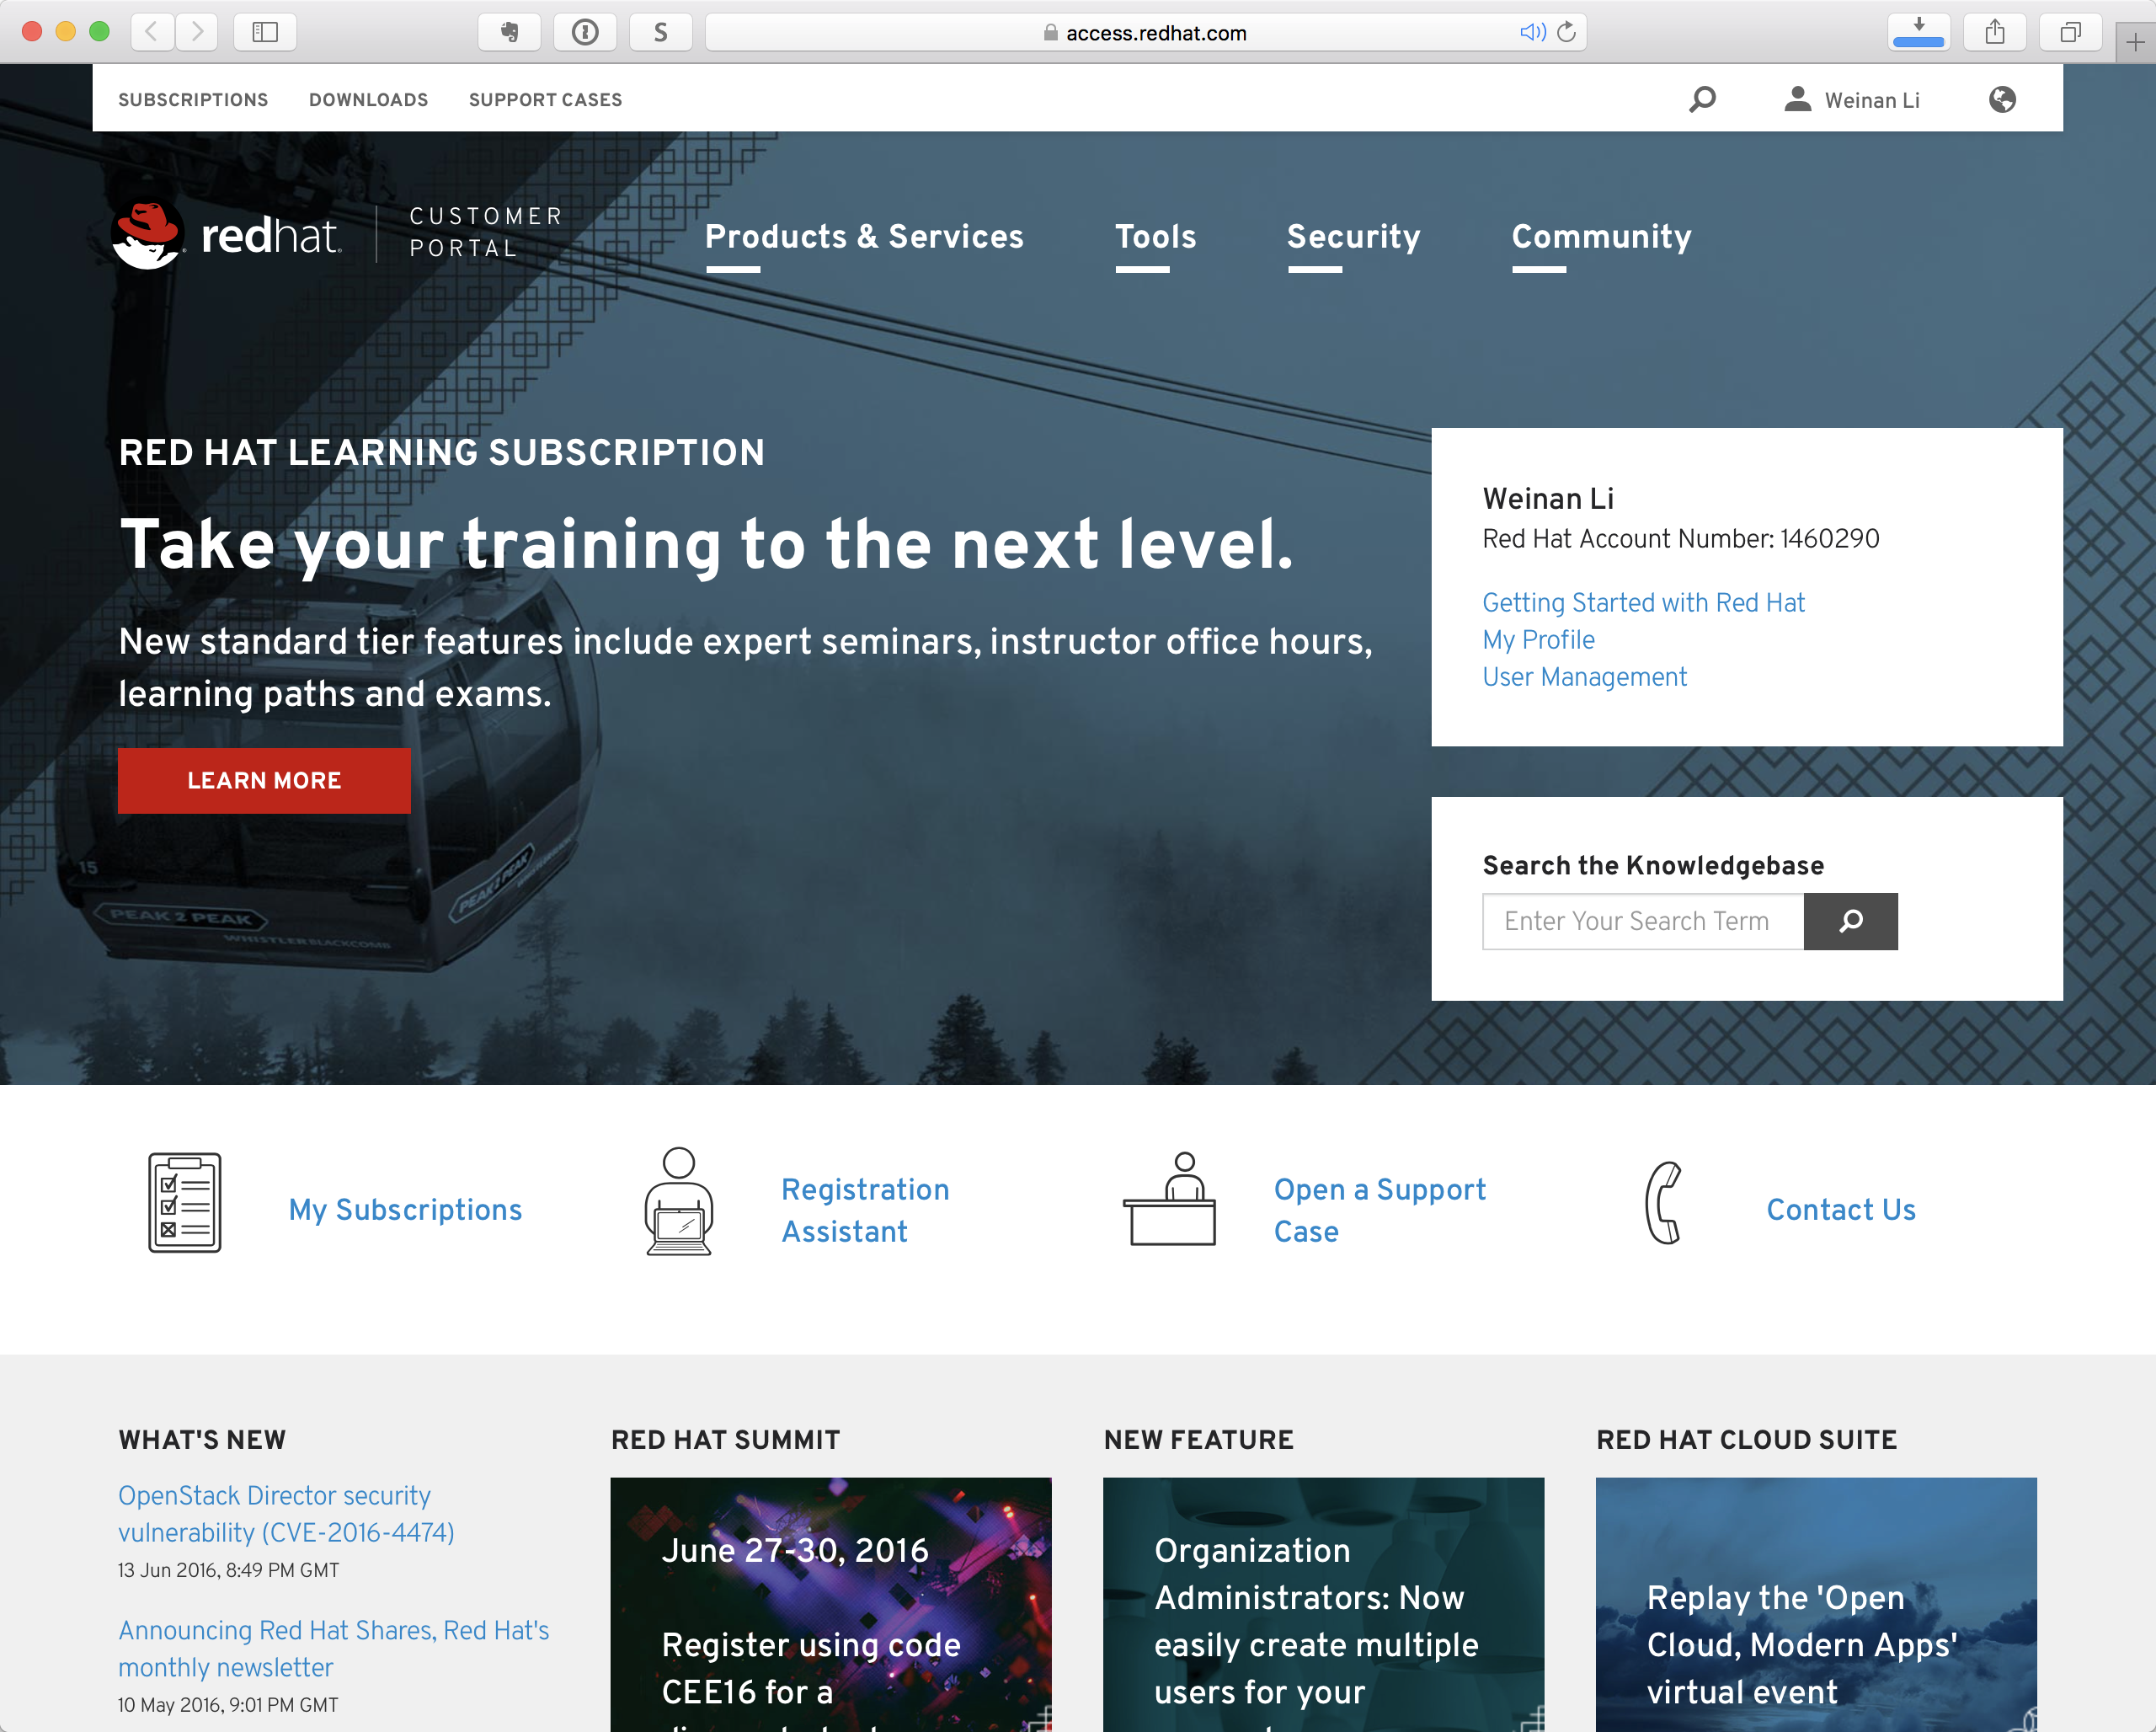This screenshot has width=2156, height=1732.
Task: Open the User Management link
Action: coord(1584,677)
